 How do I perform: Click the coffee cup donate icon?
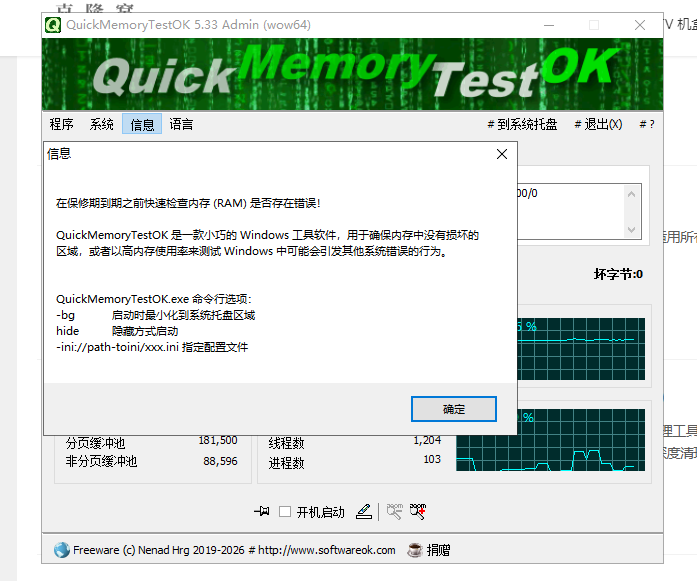click(415, 550)
